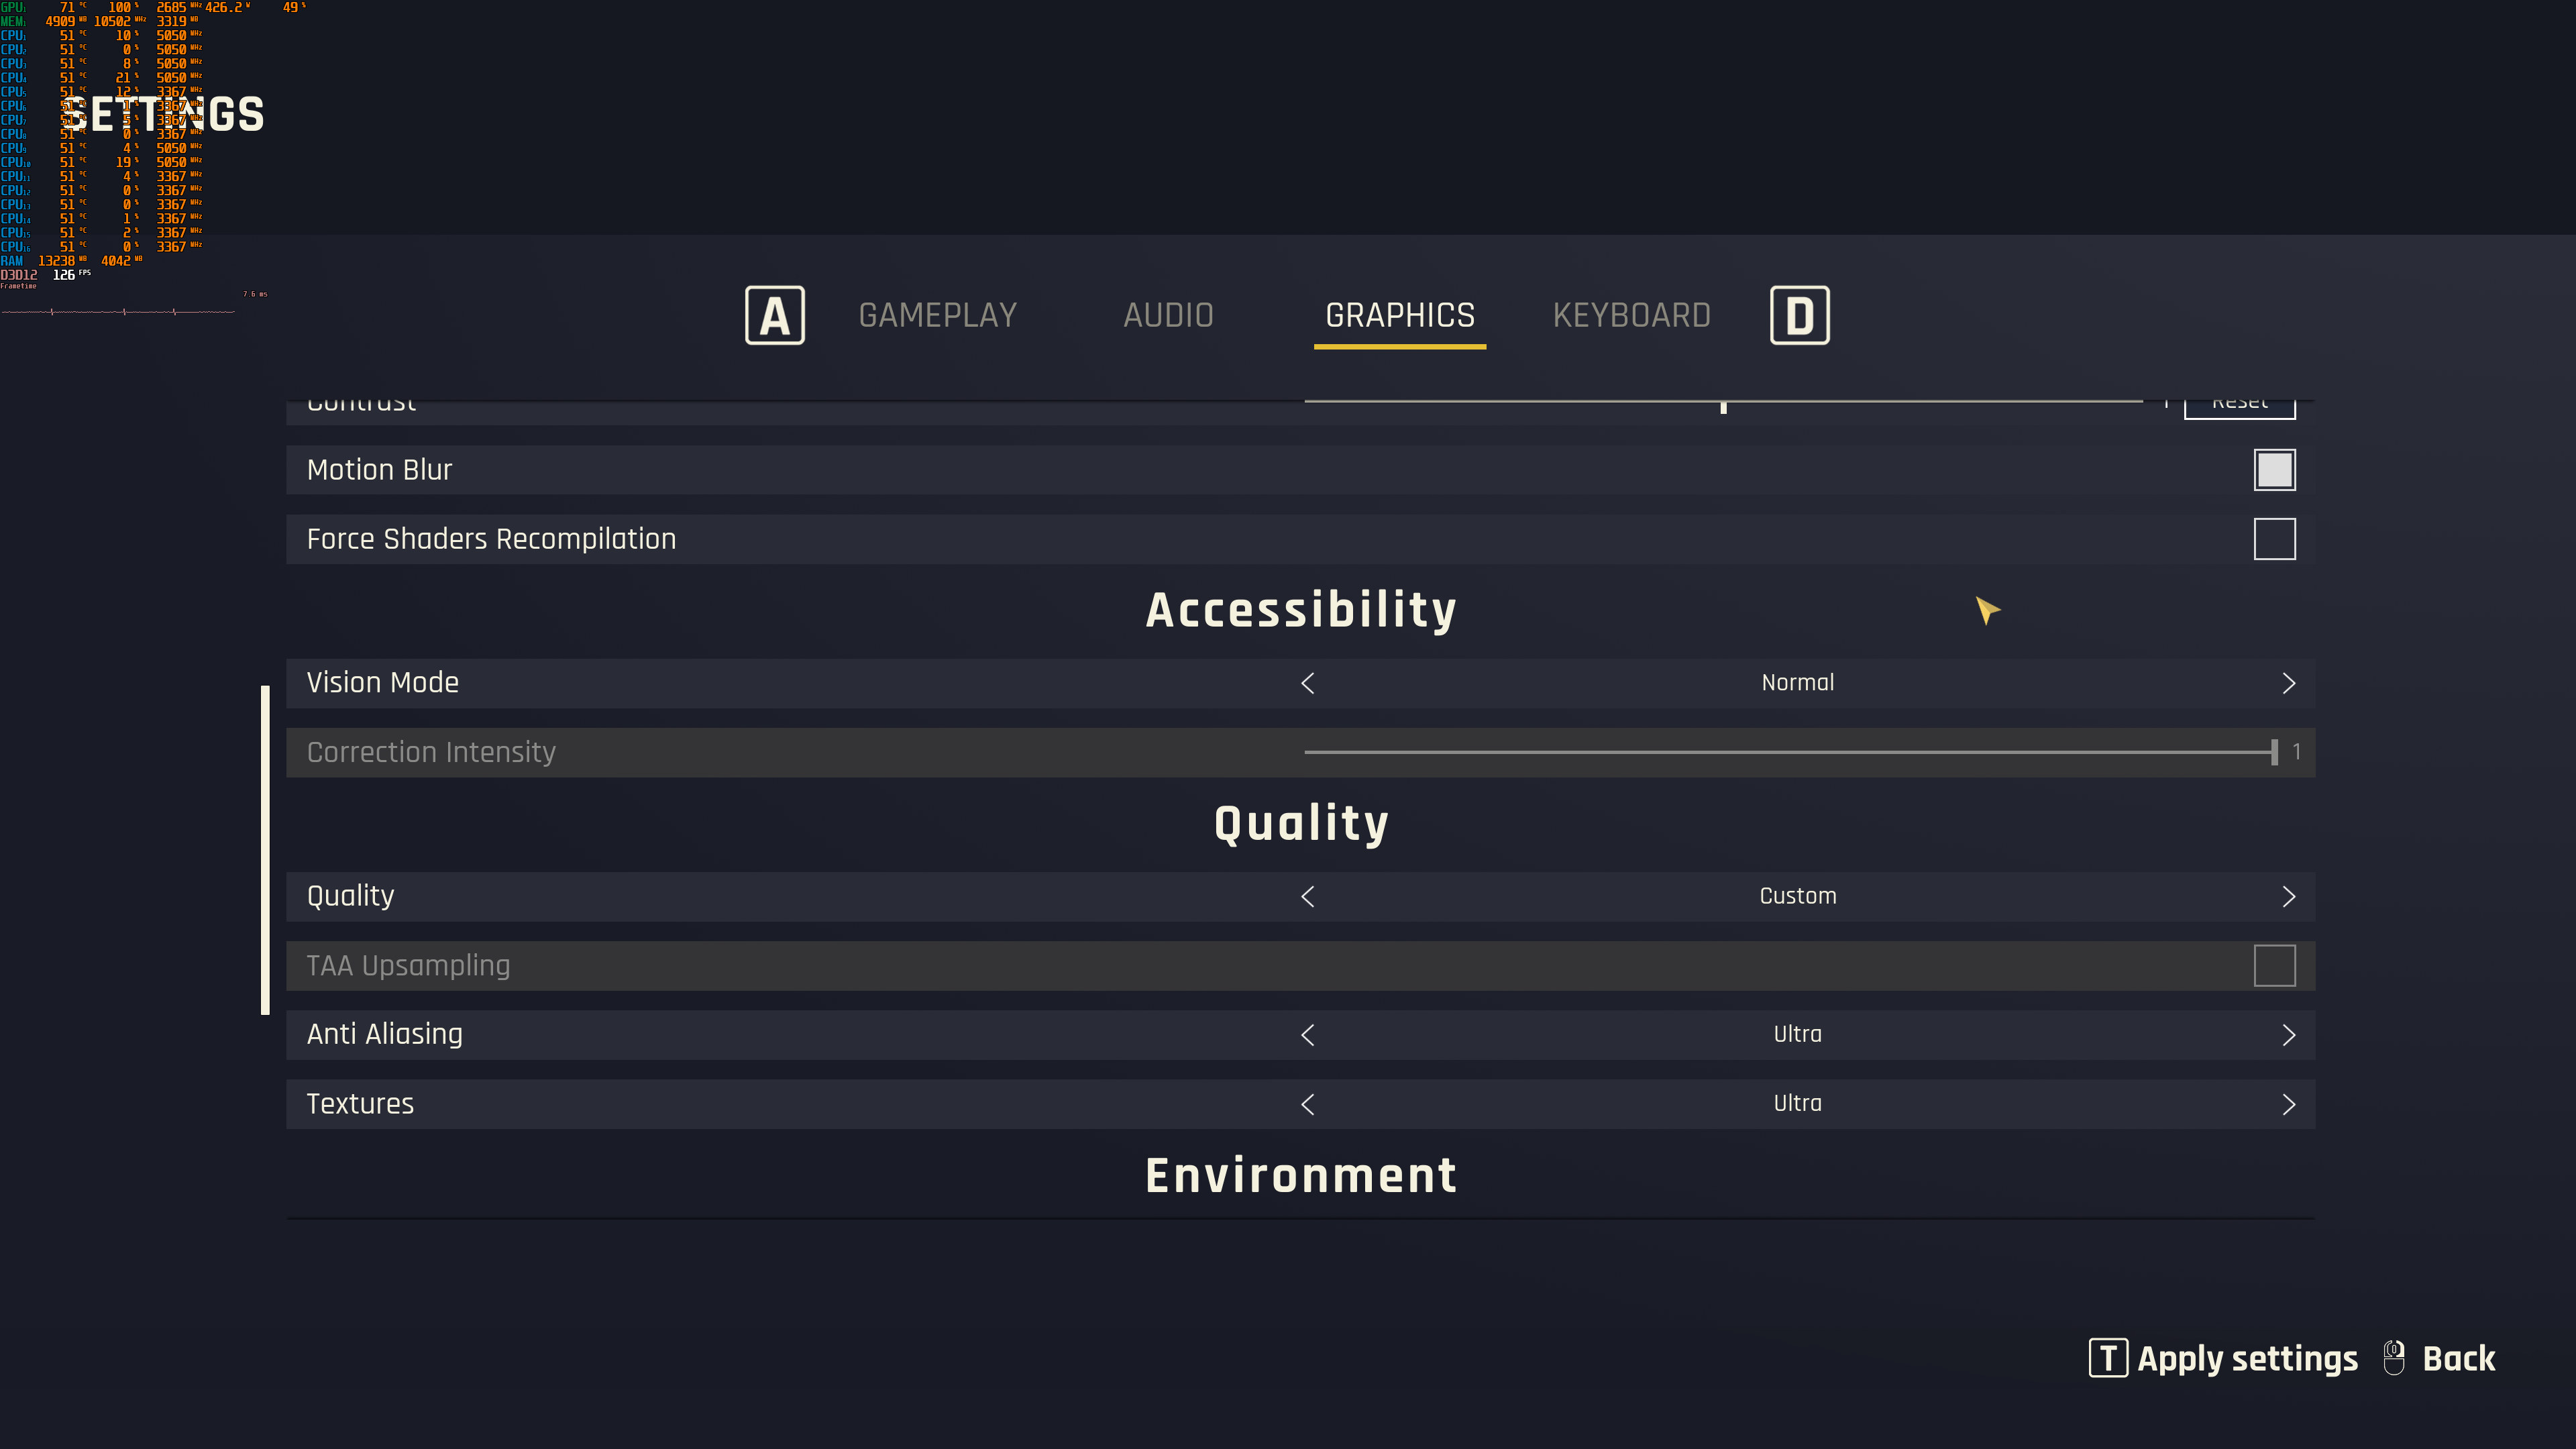Click the mouse Back icon

coord(2394,1358)
